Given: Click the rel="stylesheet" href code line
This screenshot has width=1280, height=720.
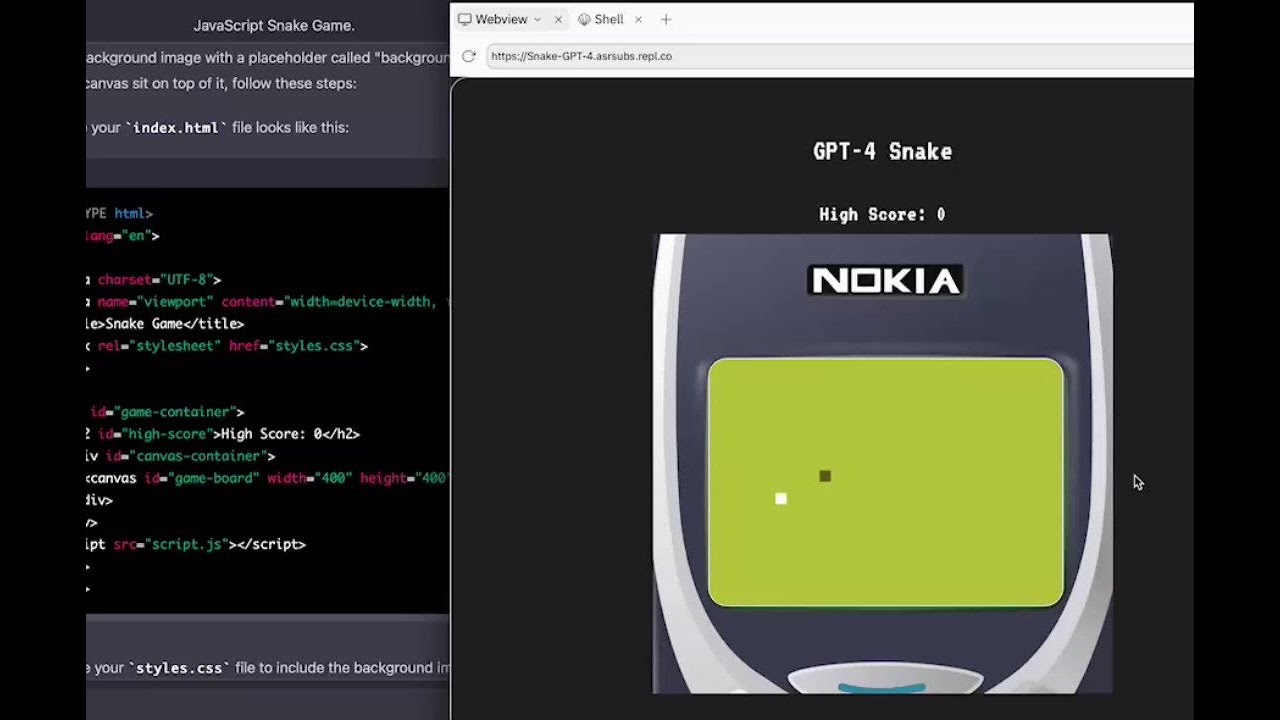Looking at the screenshot, I should (227, 346).
